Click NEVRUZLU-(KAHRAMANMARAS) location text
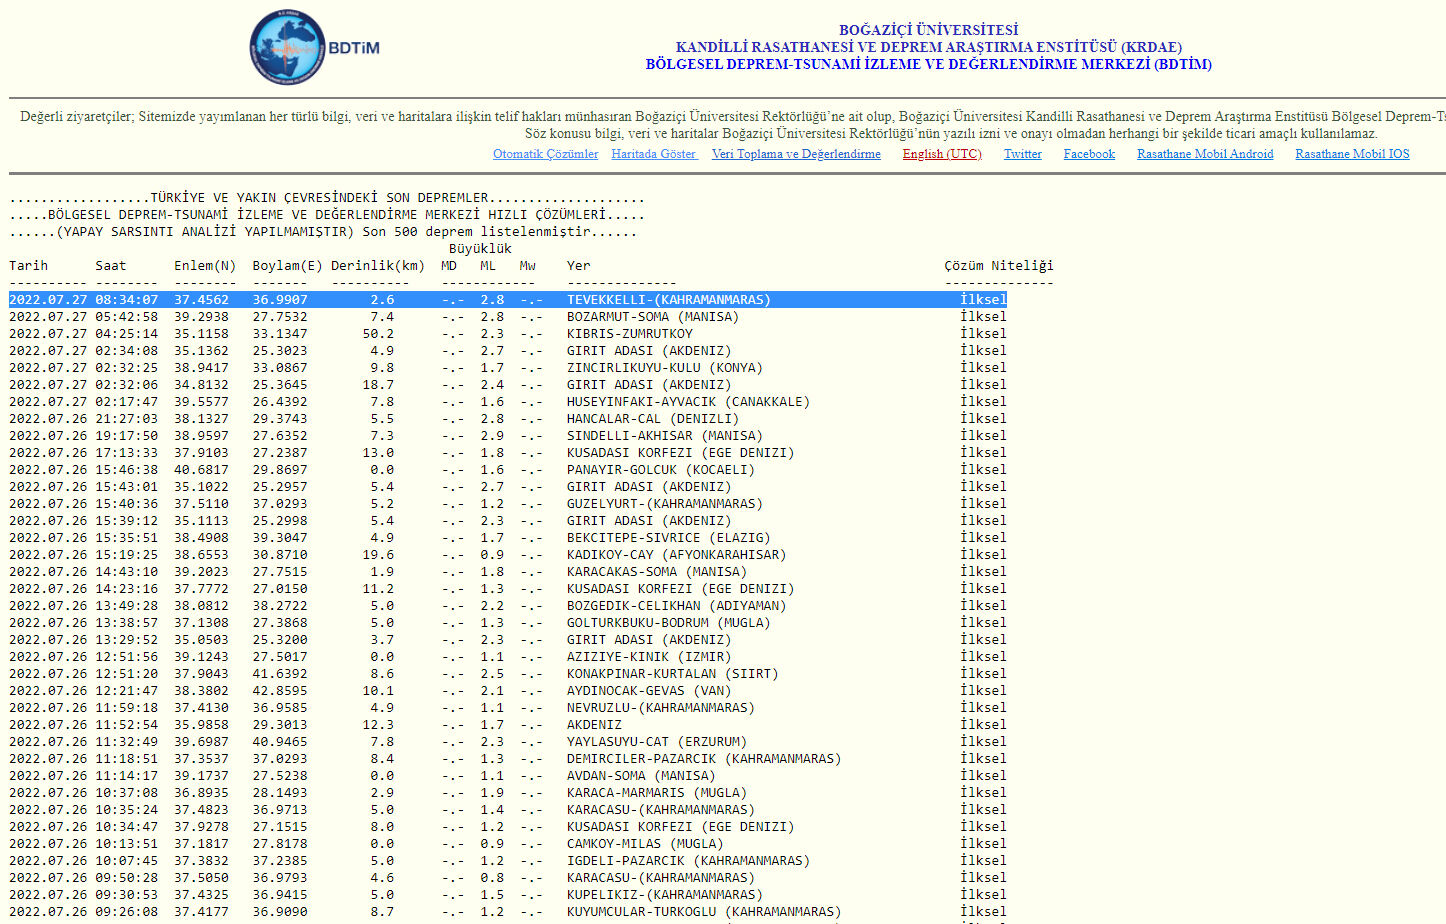 pyautogui.click(x=661, y=708)
